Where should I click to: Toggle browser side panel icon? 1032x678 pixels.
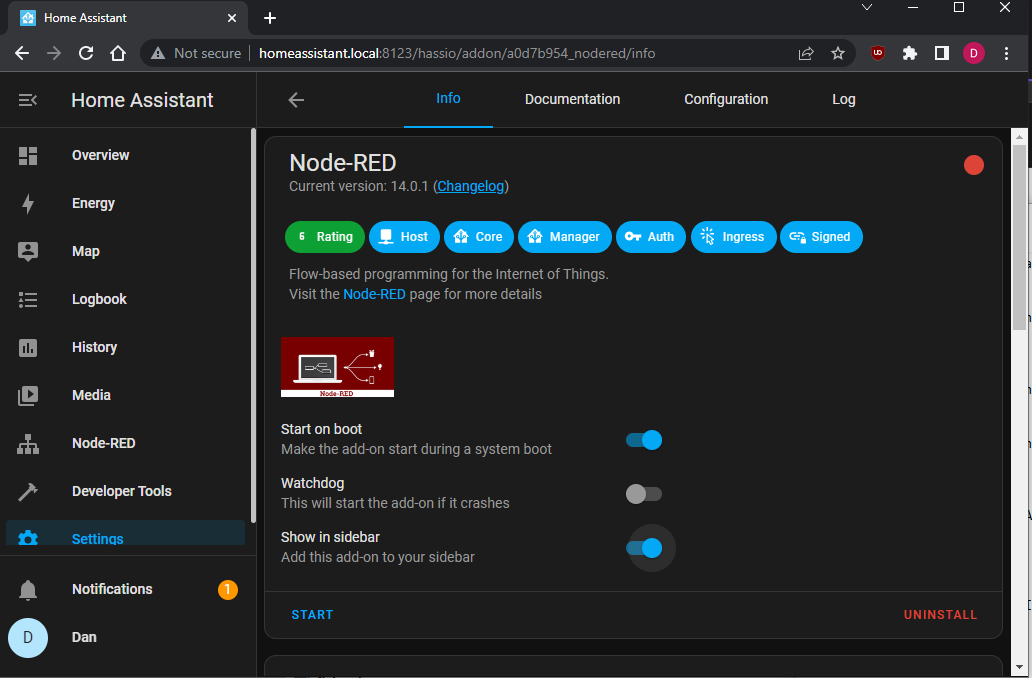point(942,53)
